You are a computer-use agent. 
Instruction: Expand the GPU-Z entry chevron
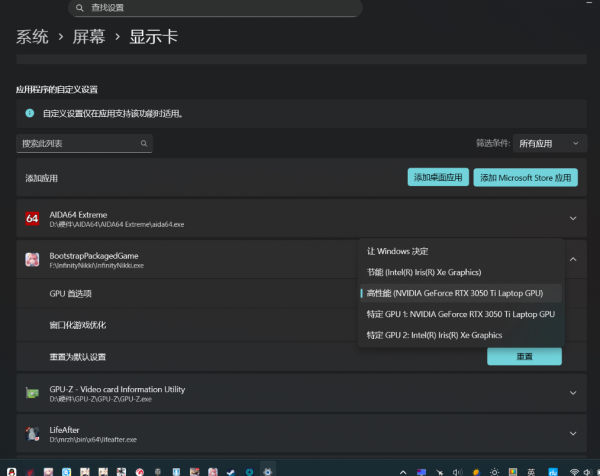pyautogui.click(x=573, y=393)
